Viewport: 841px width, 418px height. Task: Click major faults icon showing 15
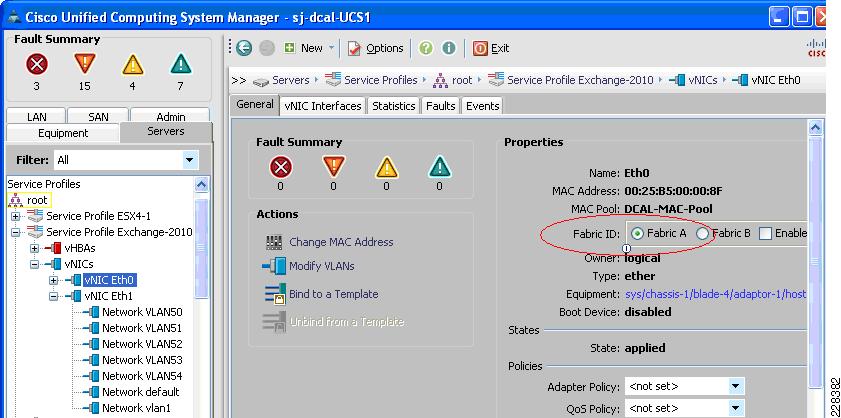(x=85, y=64)
